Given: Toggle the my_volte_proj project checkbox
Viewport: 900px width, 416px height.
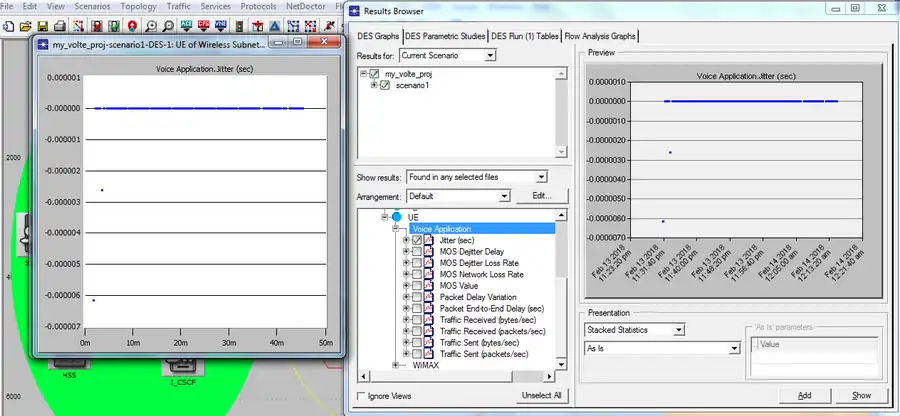Looking at the screenshot, I should pyautogui.click(x=374, y=74).
